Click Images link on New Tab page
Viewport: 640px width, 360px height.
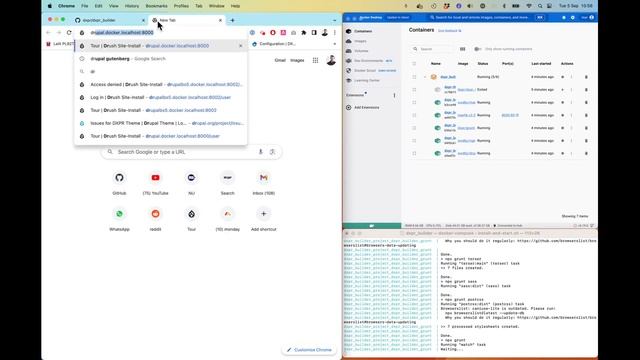(x=297, y=60)
